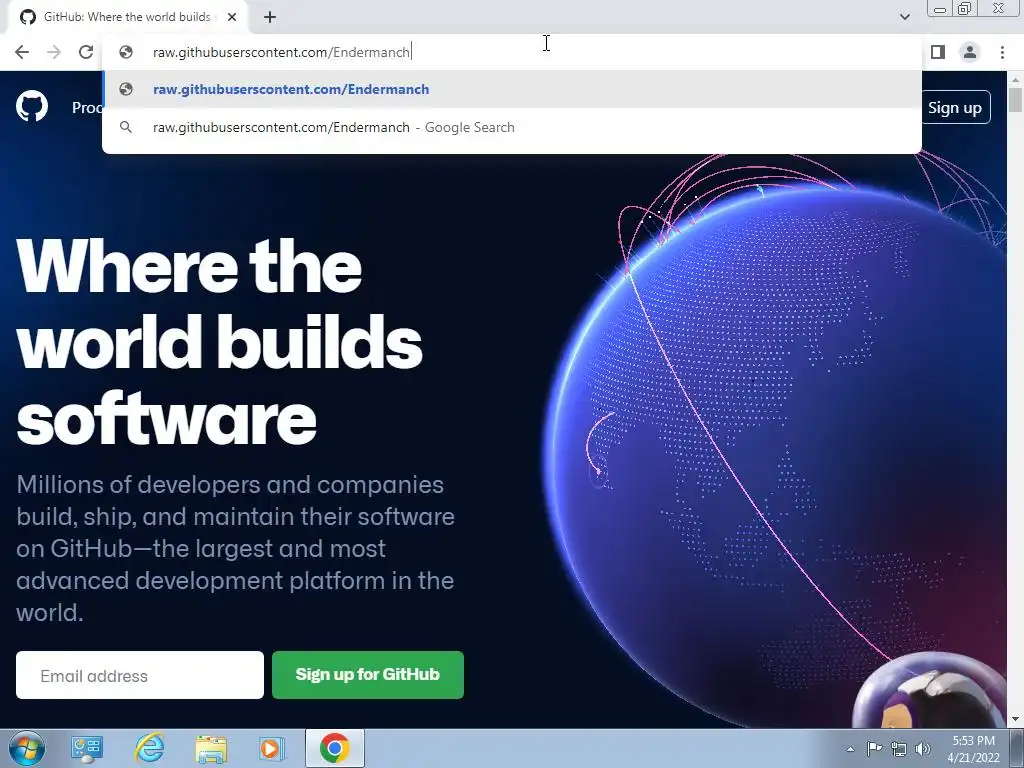The height and width of the screenshot is (768, 1024).
Task: Open the Action Center flag icon
Action: [x=874, y=748]
